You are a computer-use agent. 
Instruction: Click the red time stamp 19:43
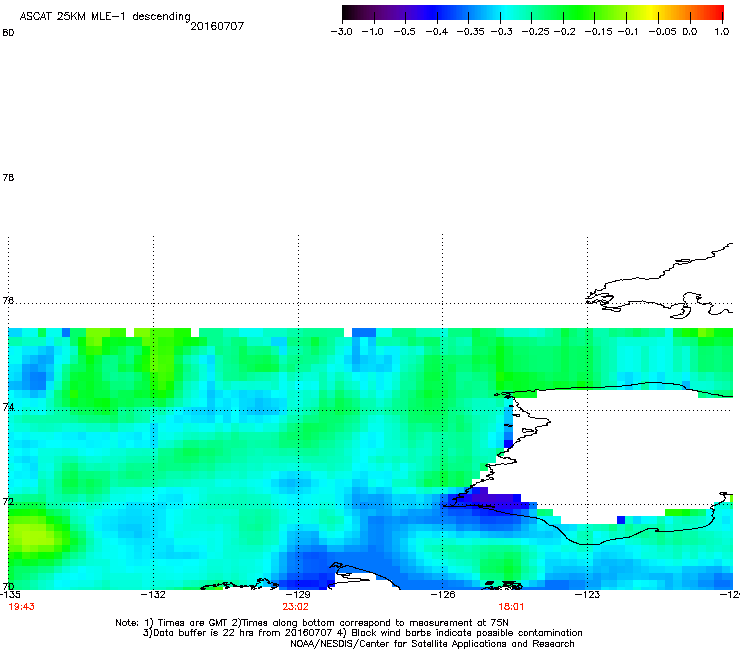coord(21,607)
